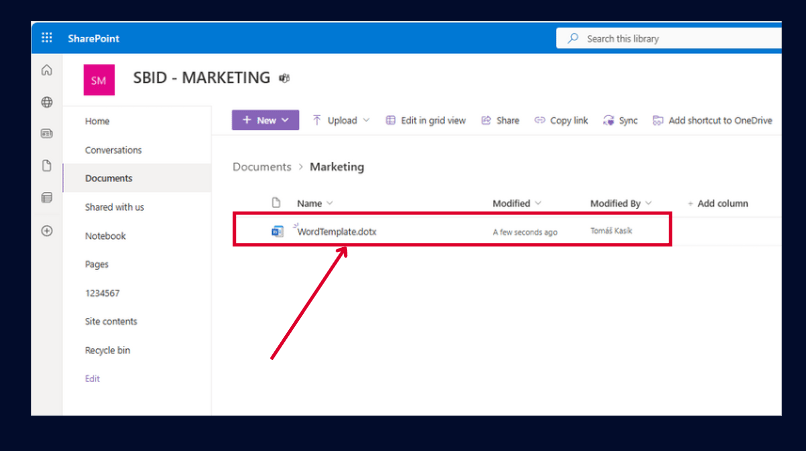This screenshot has height=451, width=806.
Task: Open Site contents in the navigation
Action: click(111, 321)
